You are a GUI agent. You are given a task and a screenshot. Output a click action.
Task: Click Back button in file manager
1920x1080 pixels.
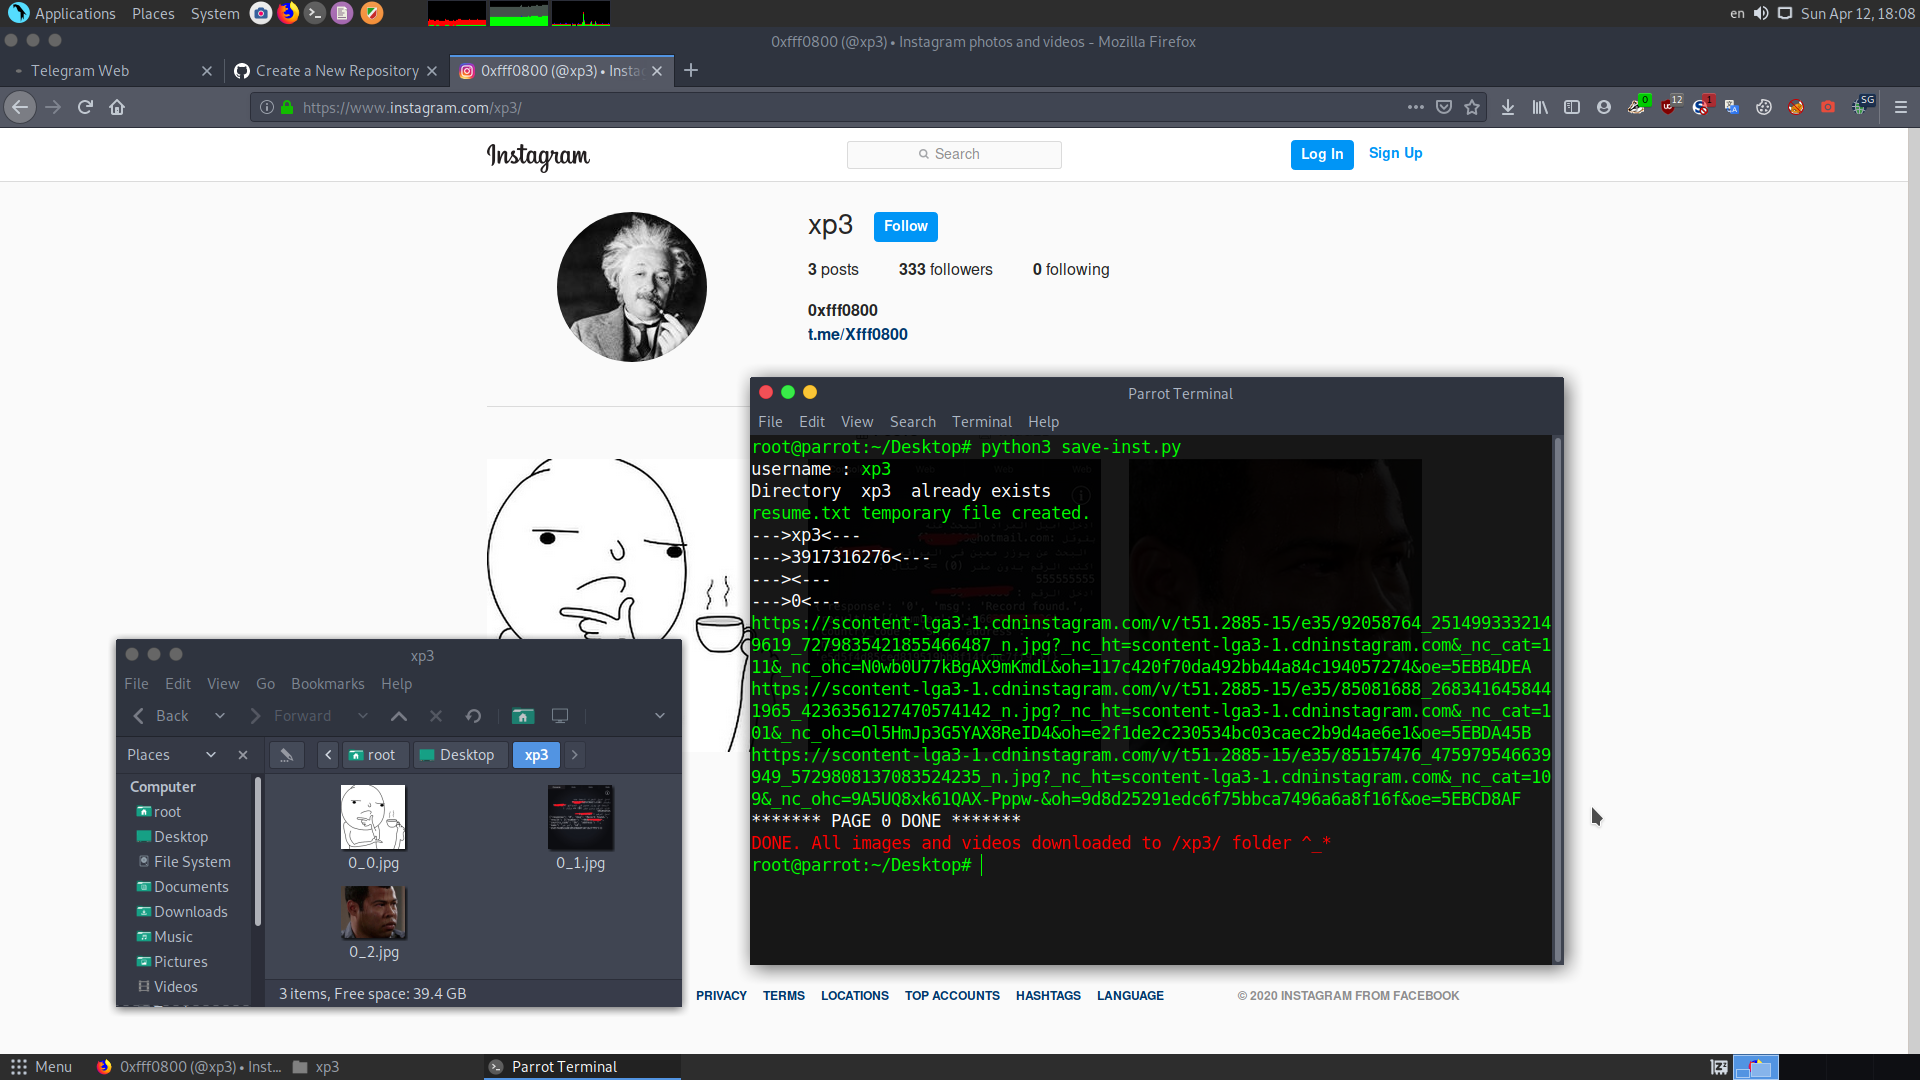160,716
